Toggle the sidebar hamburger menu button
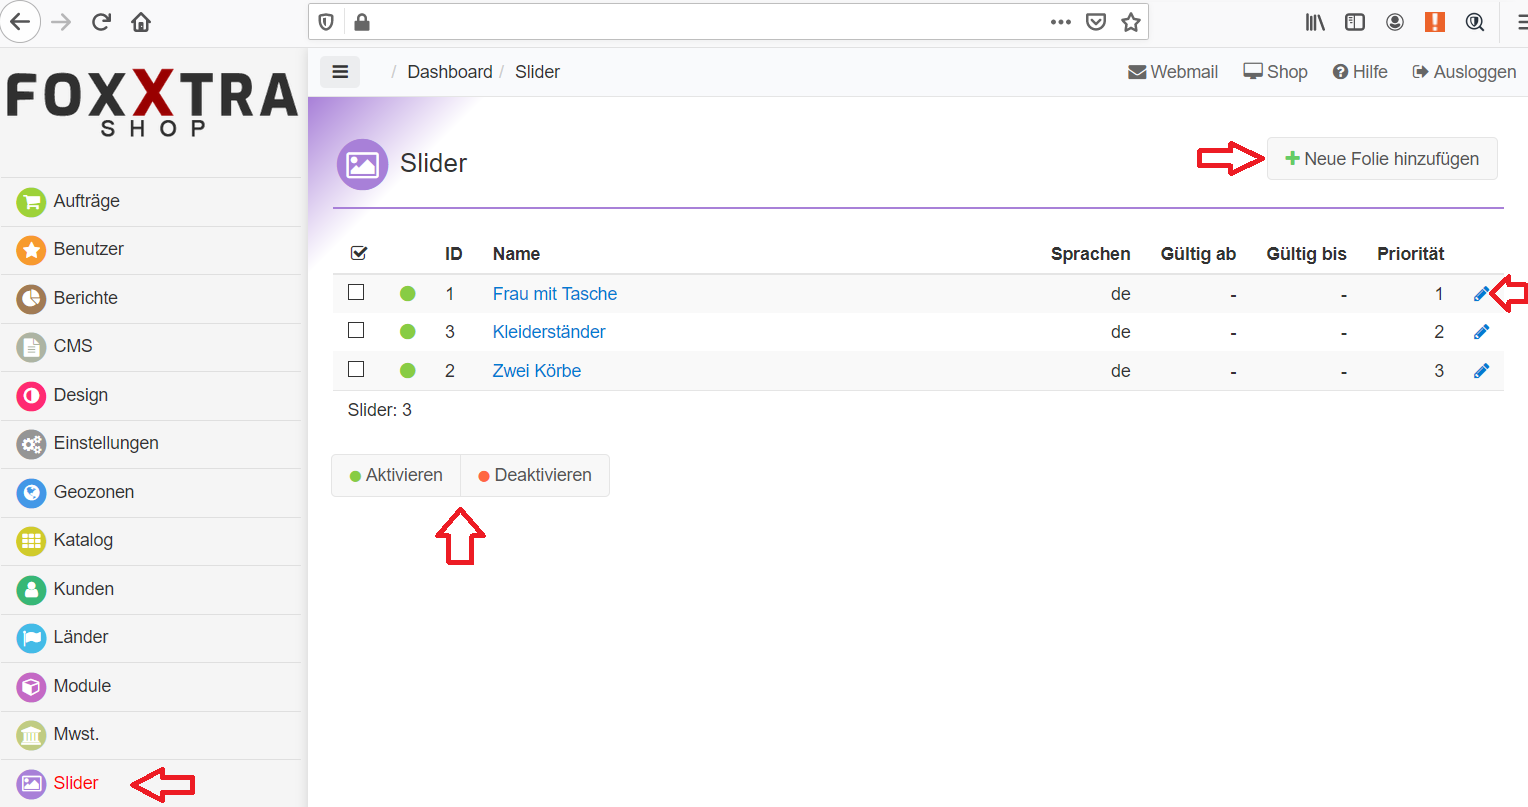The height and width of the screenshot is (807, 1528). pyautogui.click(x=340, y=72)
